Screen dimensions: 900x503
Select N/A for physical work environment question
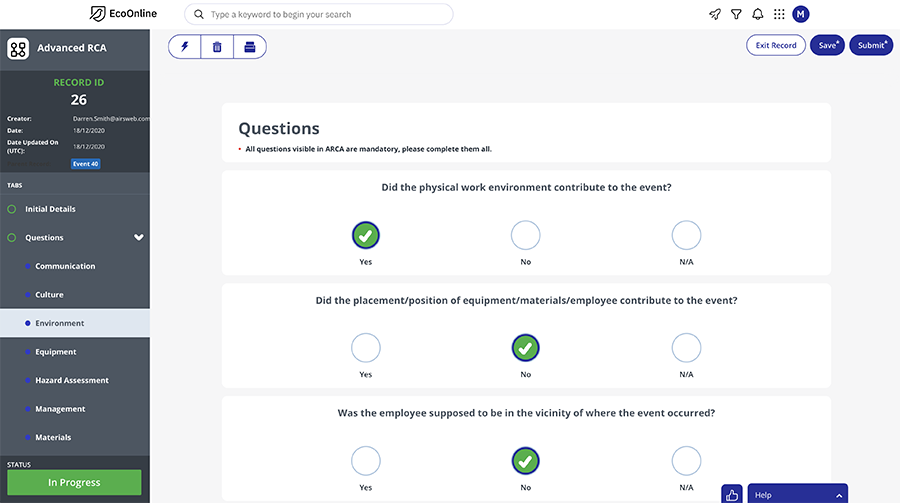click(x=686, y=236)
